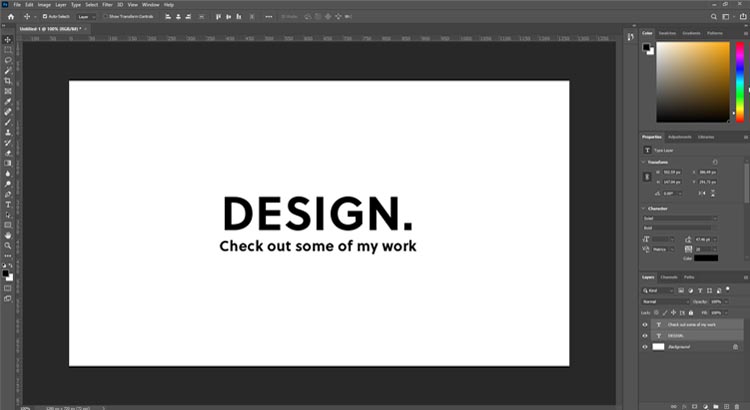Choose the Horizontal Type tool
Screen dimensions: 750x410
pos(8,204)
